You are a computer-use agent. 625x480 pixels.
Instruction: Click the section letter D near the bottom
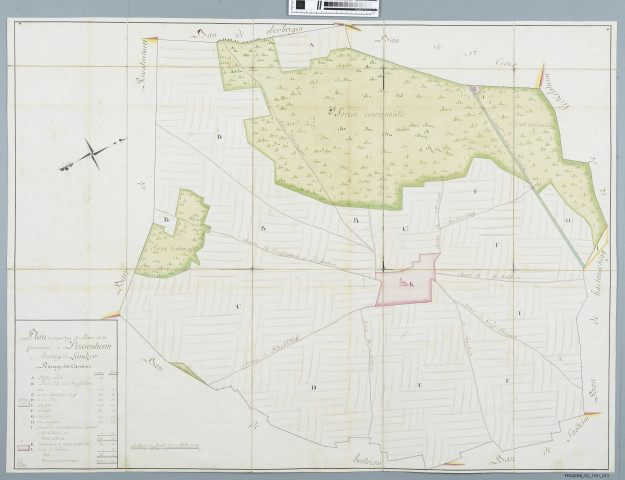pyautogui.click(x=313, y=385)
